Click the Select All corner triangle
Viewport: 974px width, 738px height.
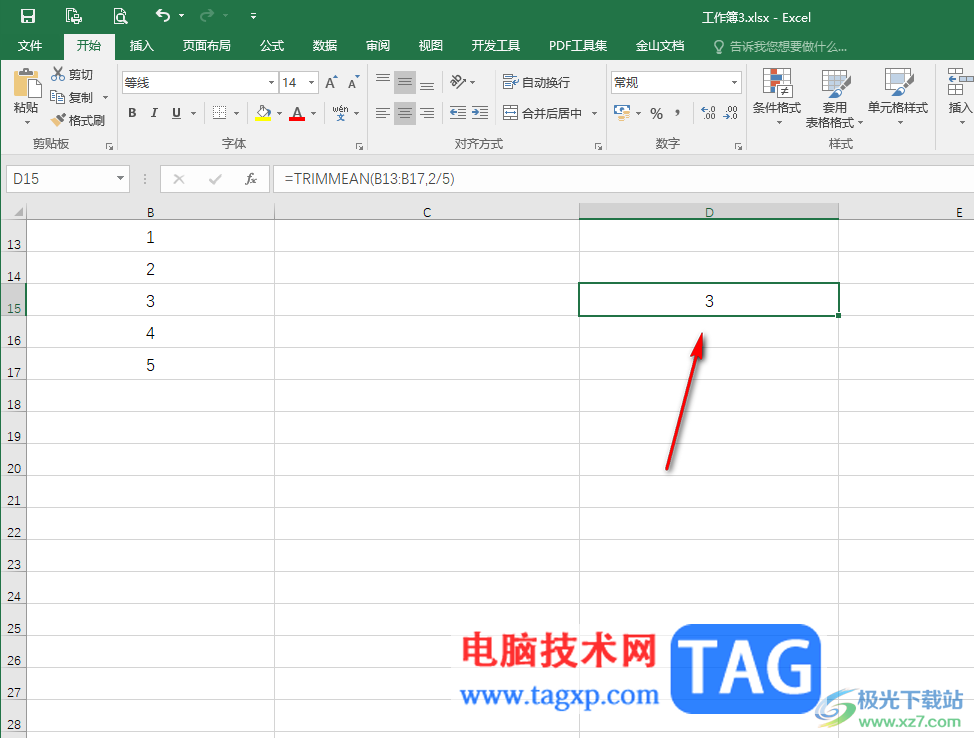pyautogui.click(x=18, y=212)
